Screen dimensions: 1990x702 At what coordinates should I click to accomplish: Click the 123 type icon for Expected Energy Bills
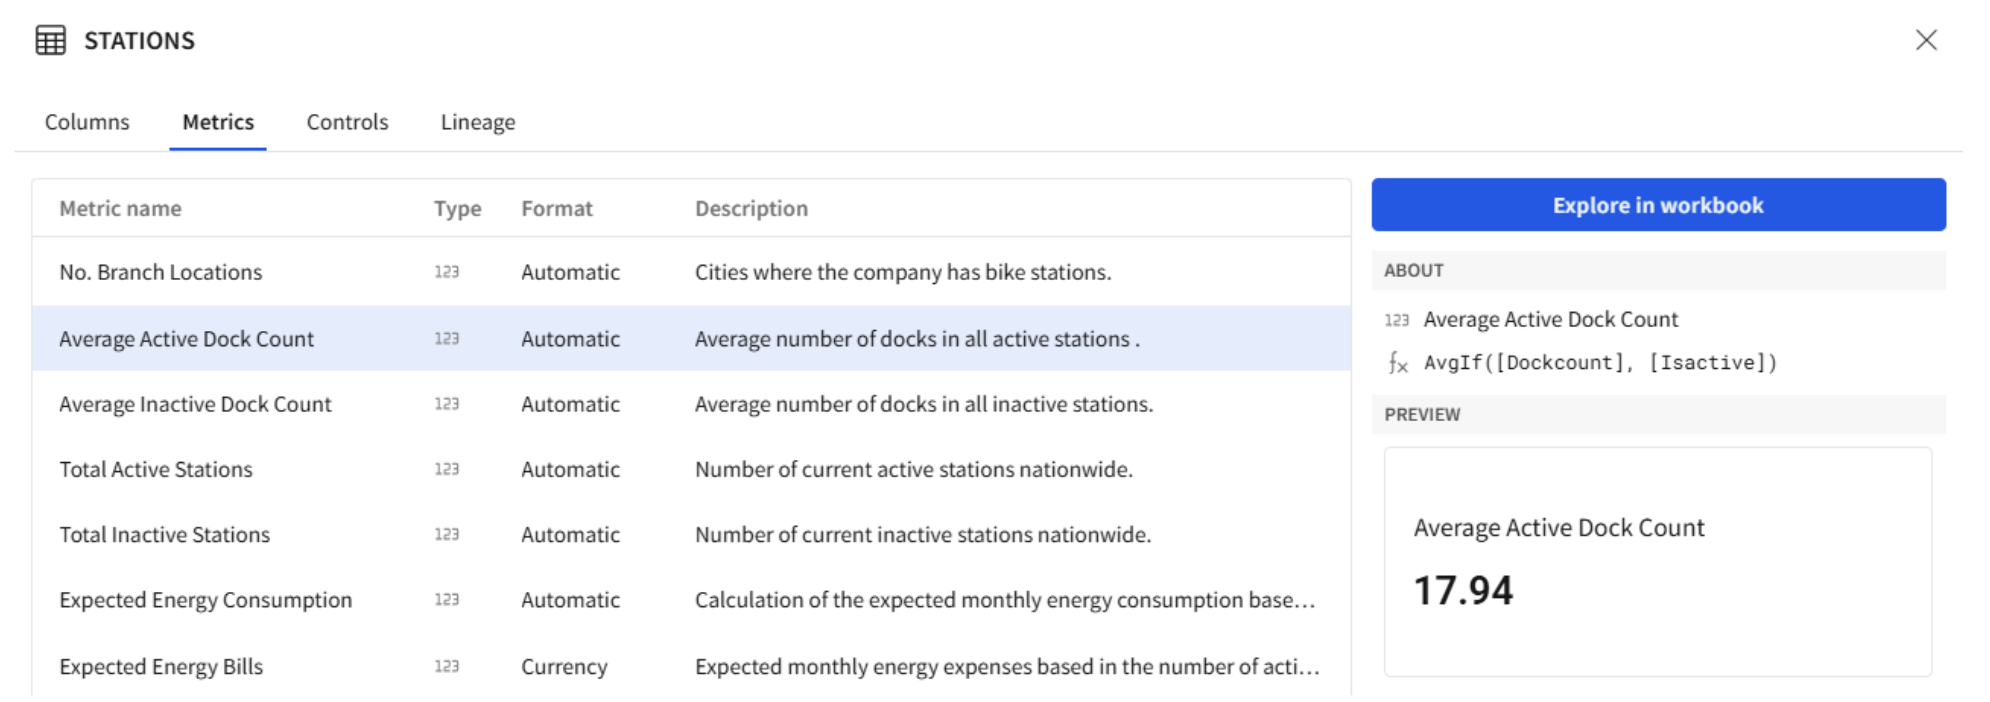pyautogui.click(x=447, y=666)
